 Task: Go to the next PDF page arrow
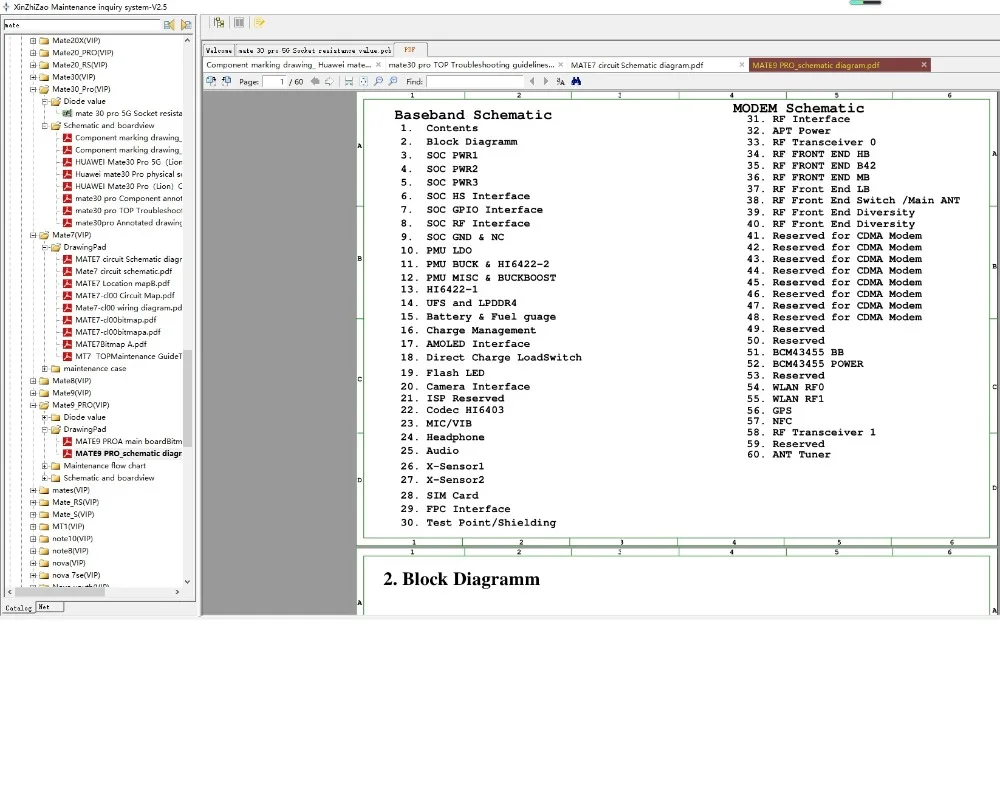coord(329,82)
